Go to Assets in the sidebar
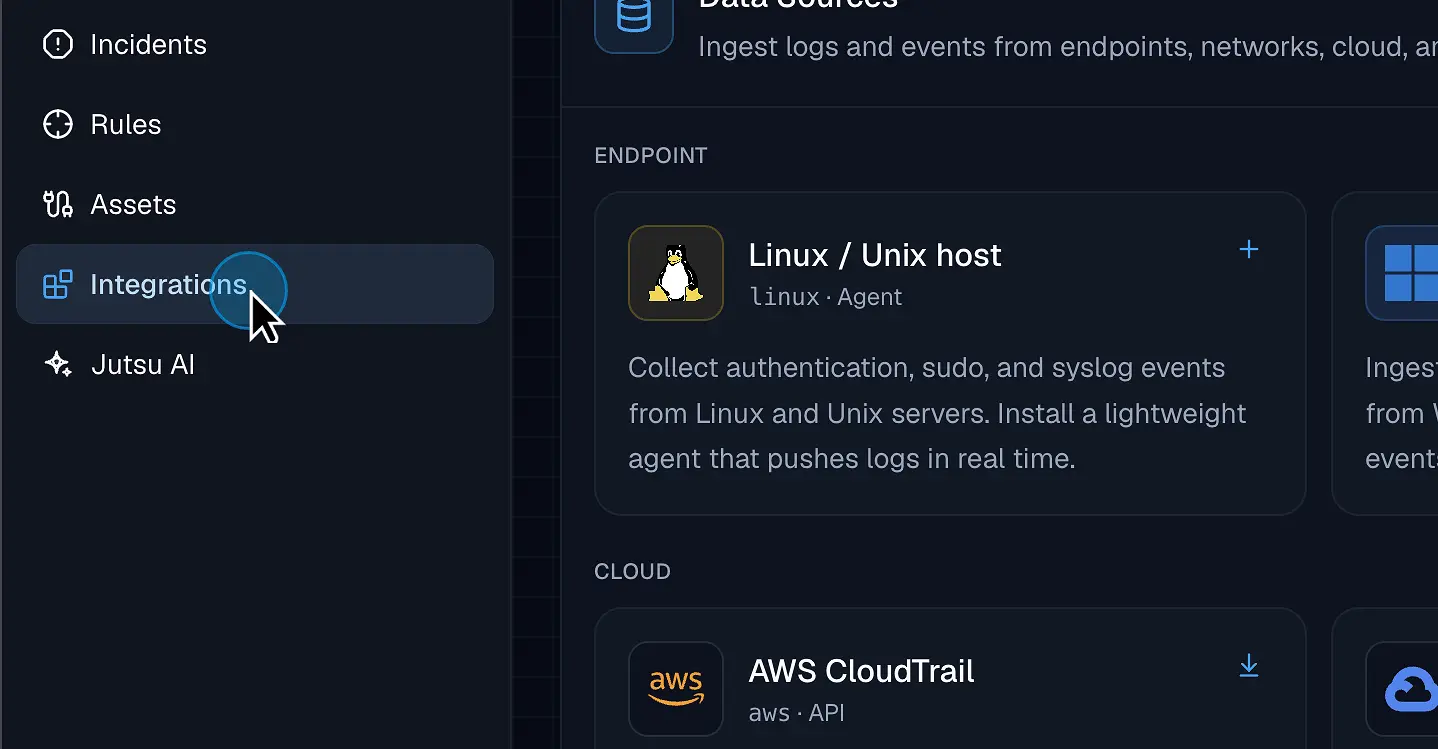 [255, 205]
